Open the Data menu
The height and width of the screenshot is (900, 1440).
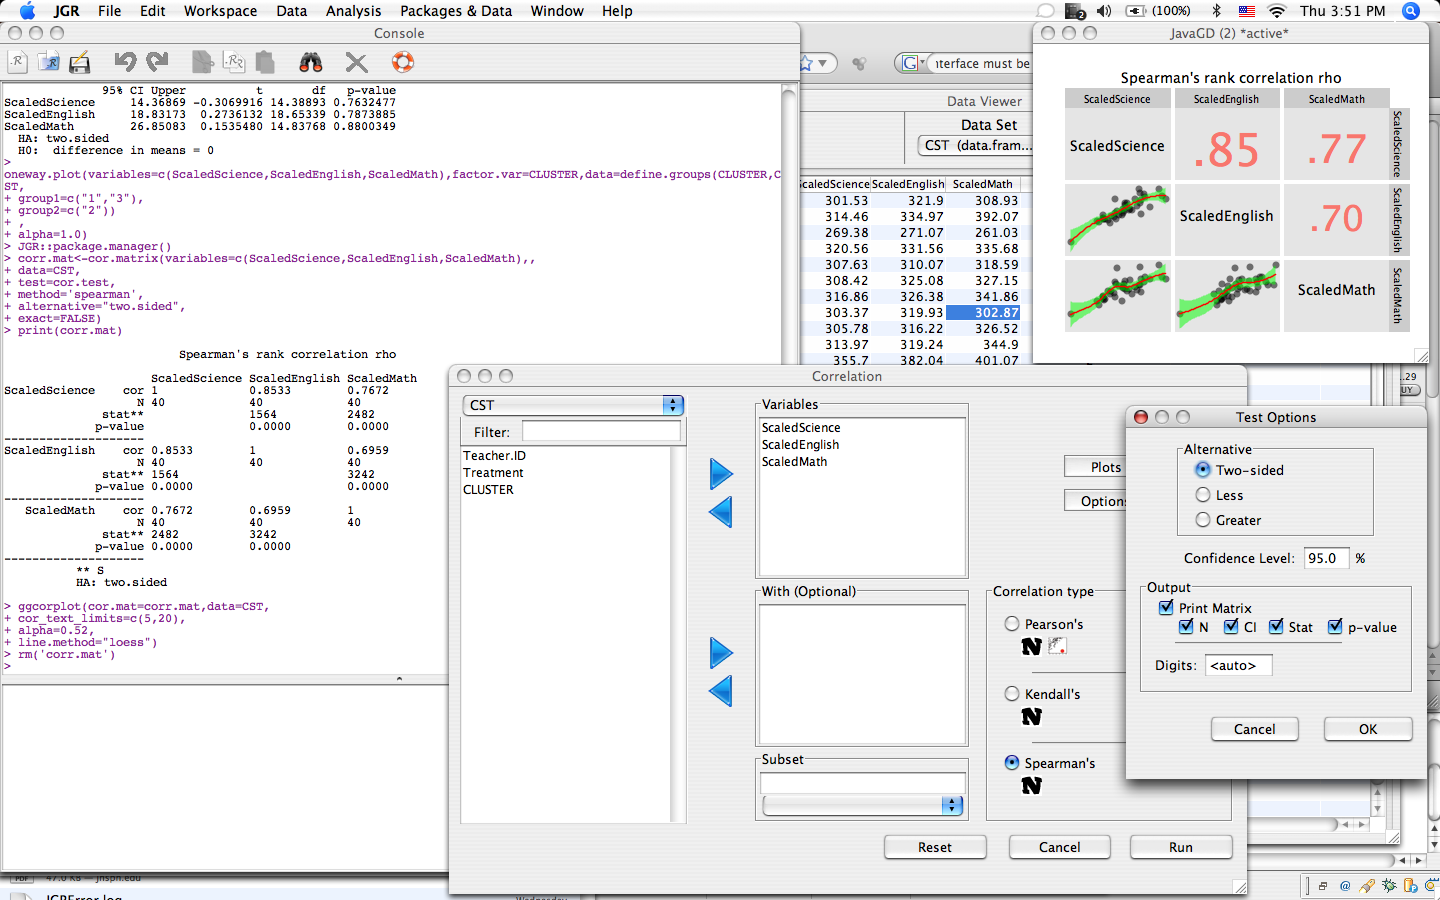coord(291,11)
